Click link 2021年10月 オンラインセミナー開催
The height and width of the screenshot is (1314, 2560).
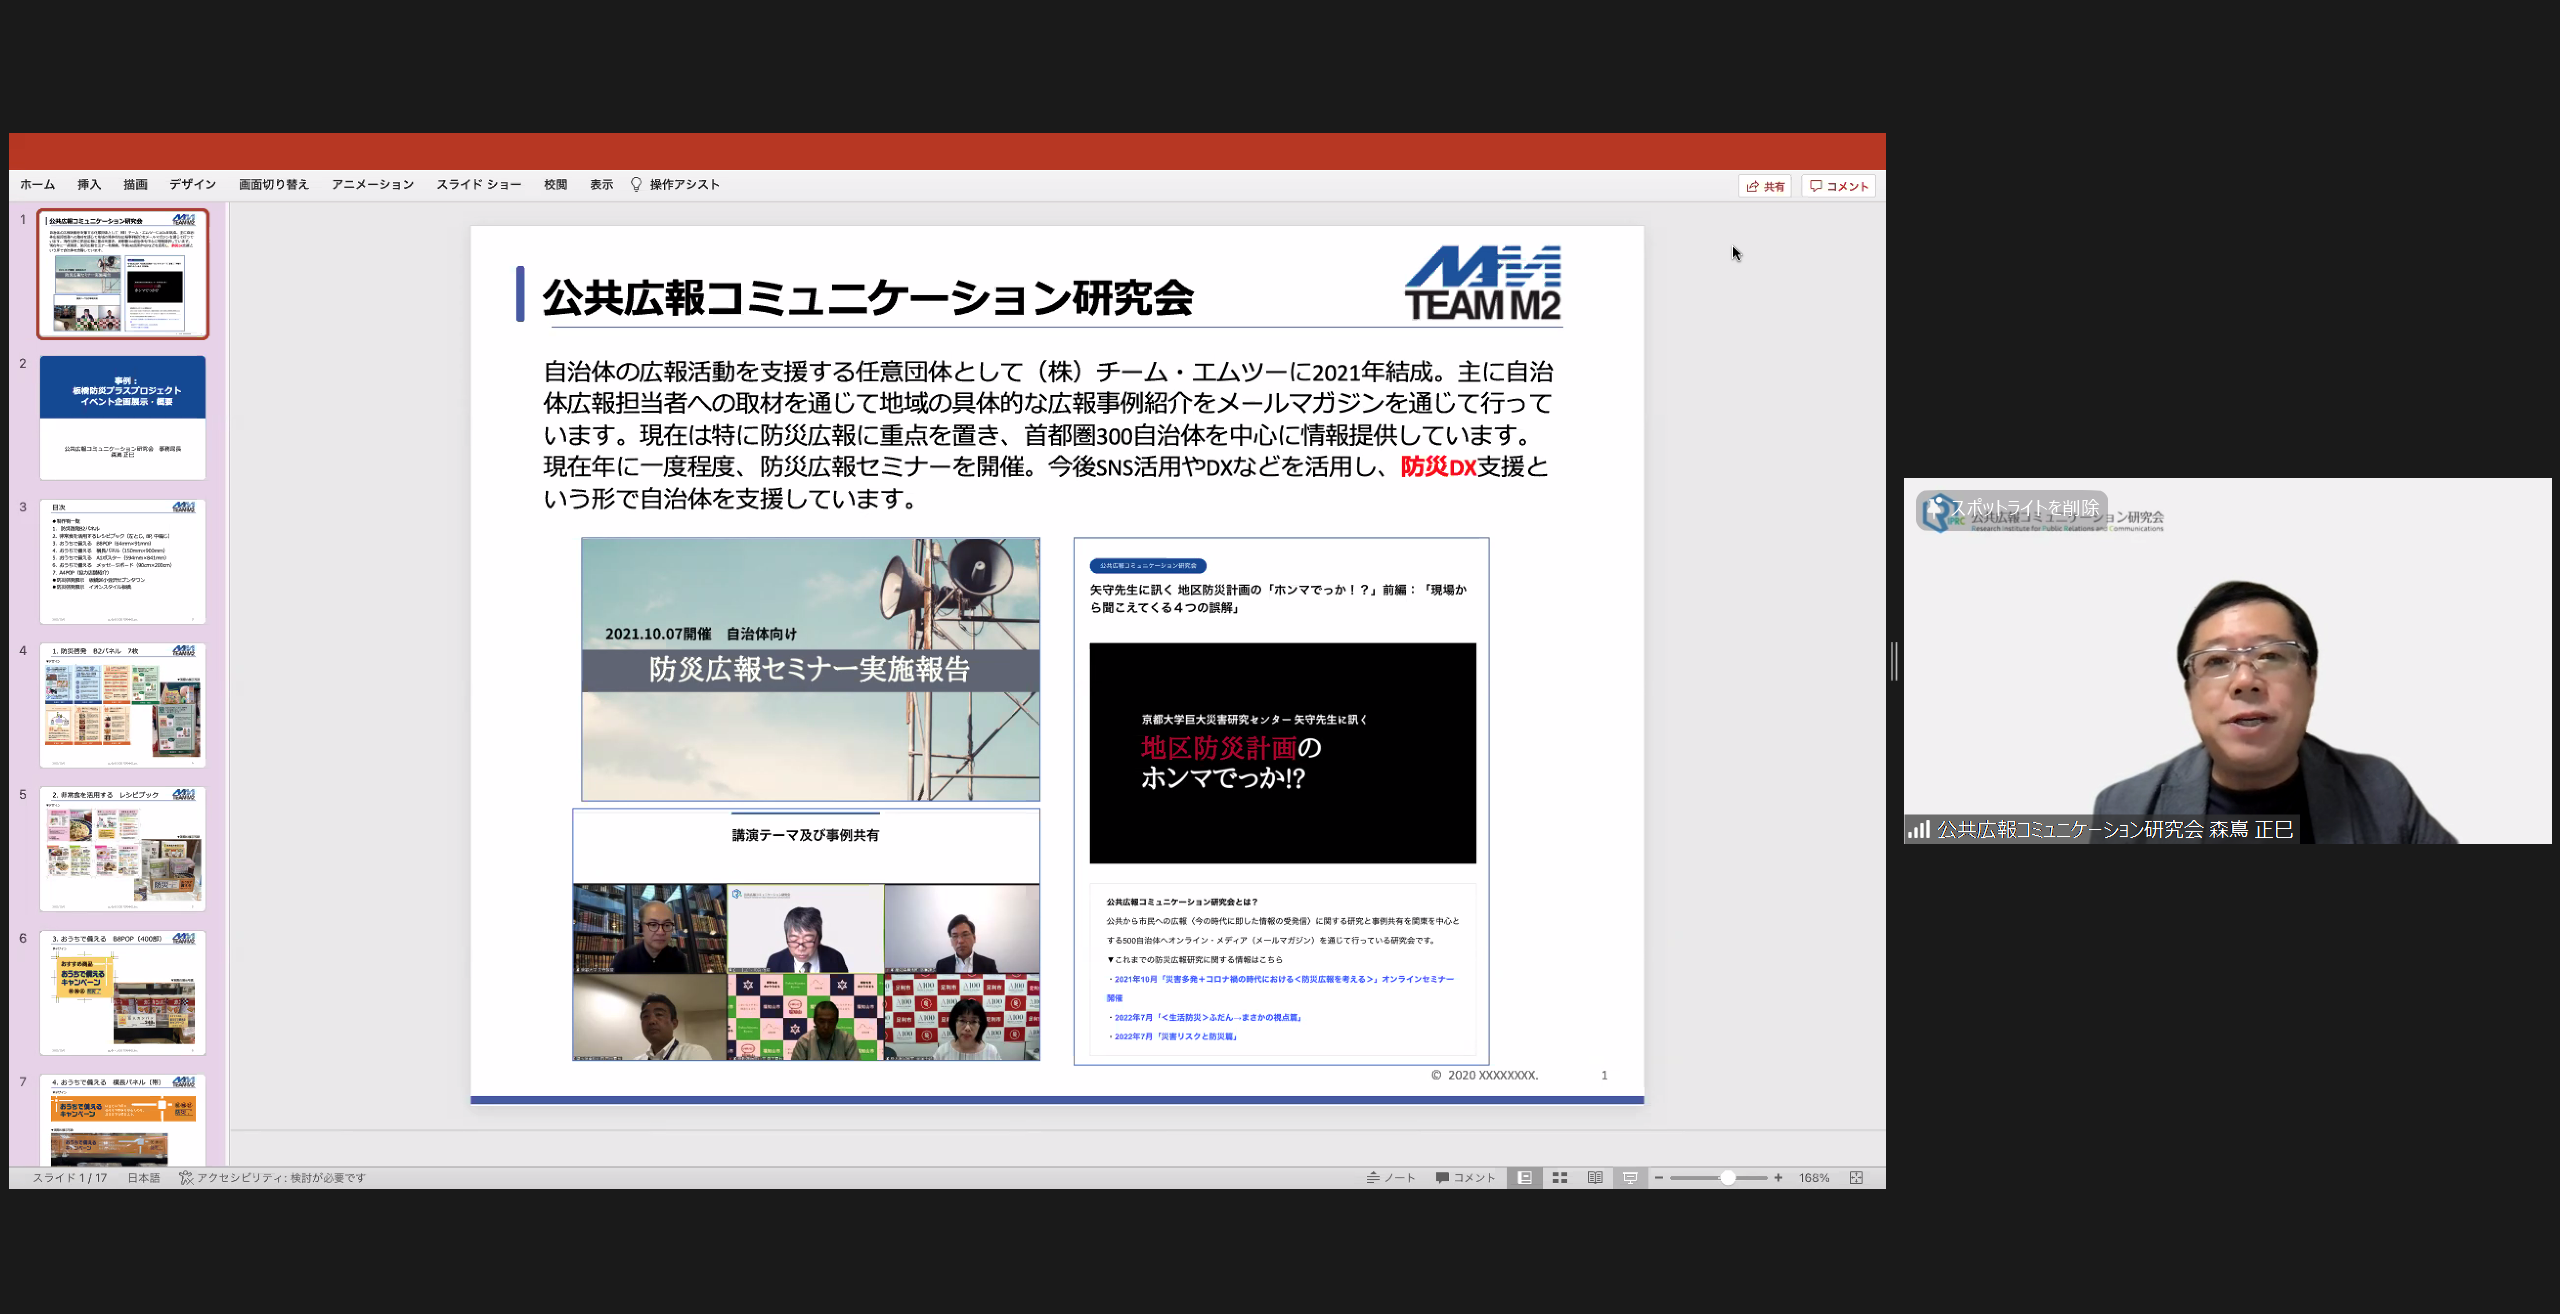pos(1280,988)
